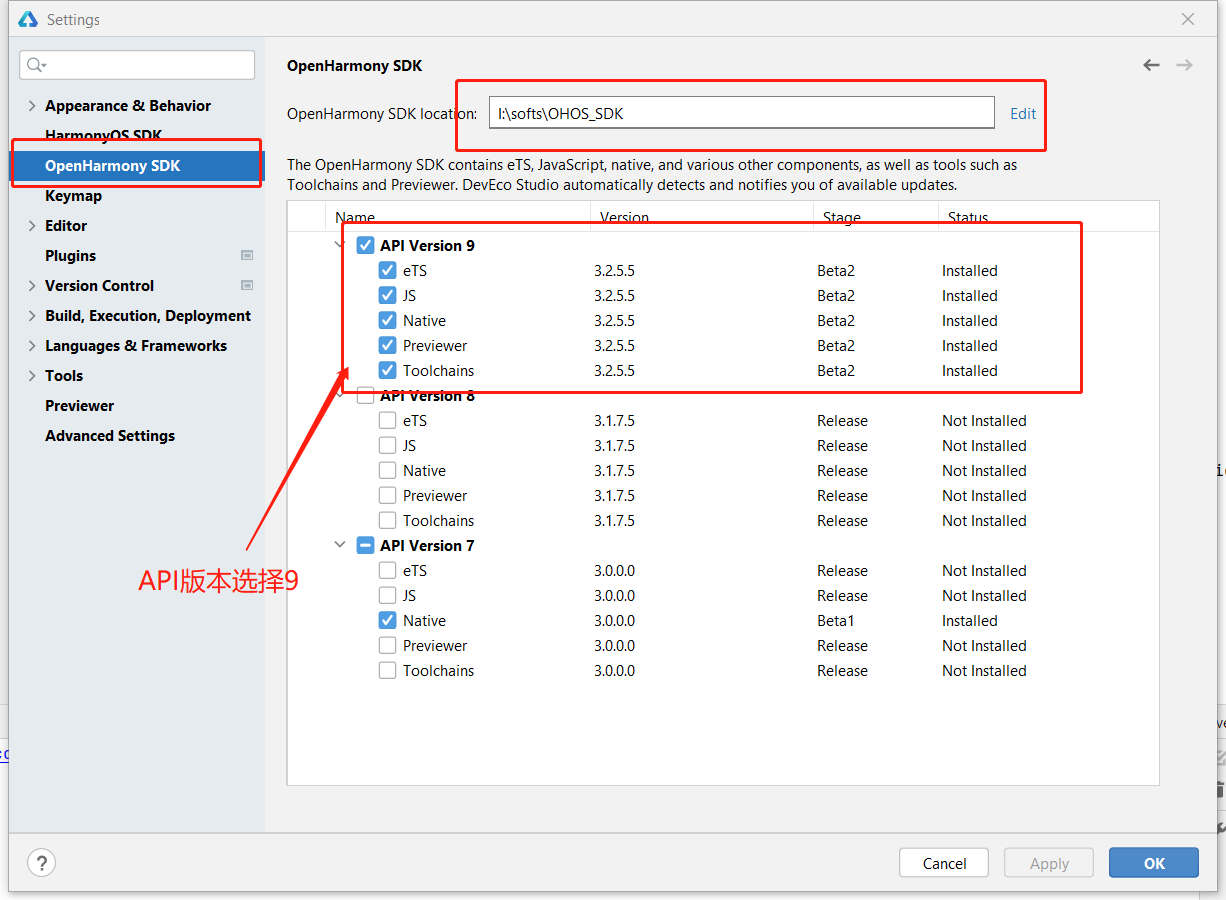Screen dimensions: 1226x900
Task: Click the icon beside the Plugins entry
Action: 247,256
